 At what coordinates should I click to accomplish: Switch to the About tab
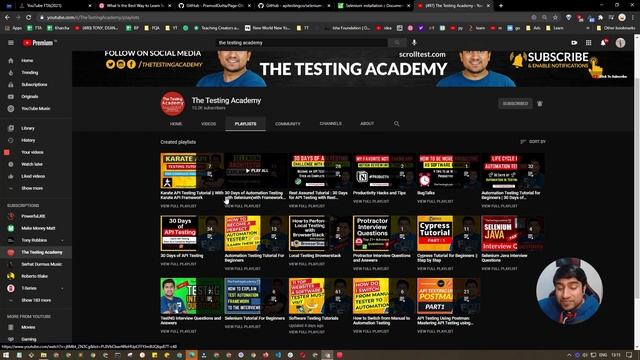[367, 124]
